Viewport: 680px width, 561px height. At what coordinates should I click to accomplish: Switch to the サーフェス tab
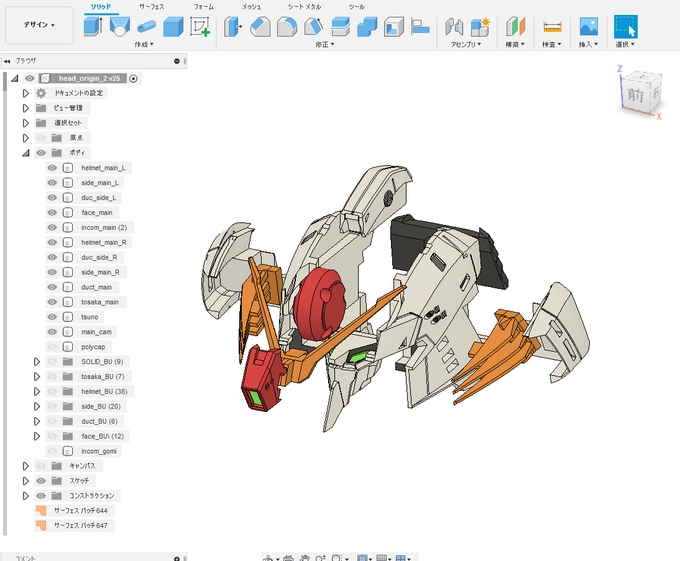pos(151,7)
